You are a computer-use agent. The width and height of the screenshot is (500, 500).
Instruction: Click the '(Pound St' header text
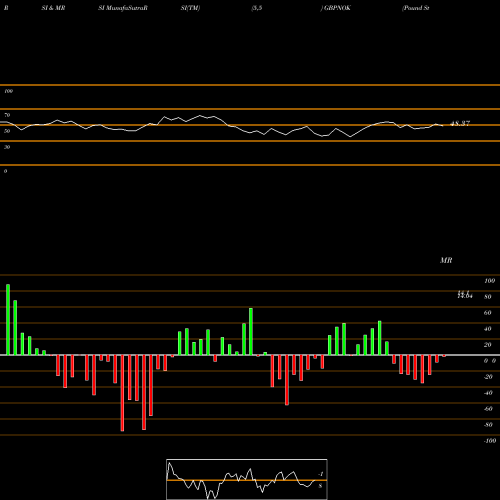click(x=415, y=8)
